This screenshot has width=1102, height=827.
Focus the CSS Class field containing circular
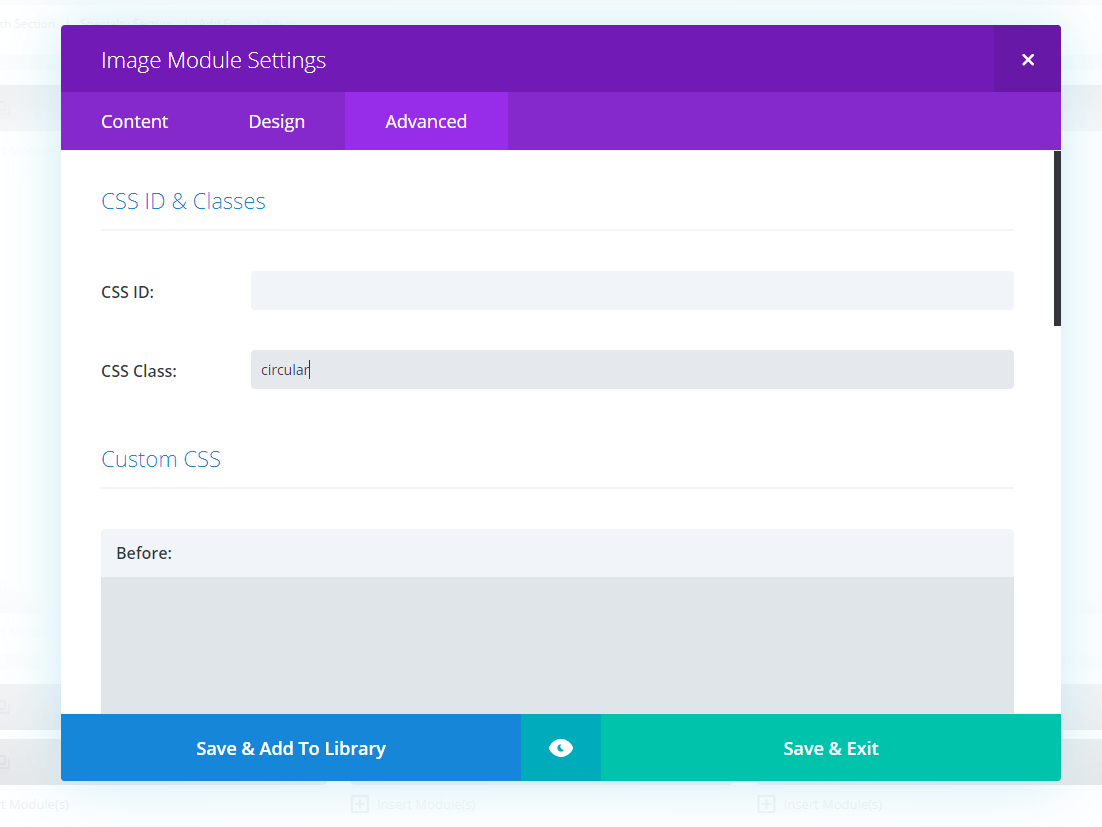(x=632, y=370)
